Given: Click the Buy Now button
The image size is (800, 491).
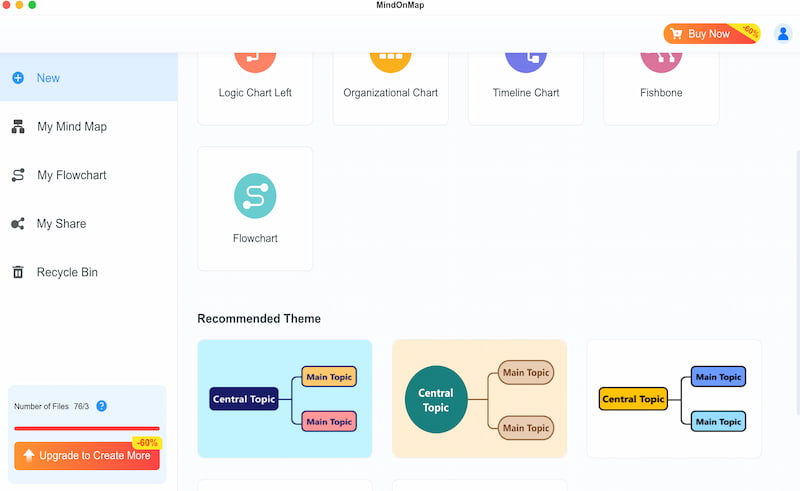Looking at the screenshot, I should [x=712, y=34].
